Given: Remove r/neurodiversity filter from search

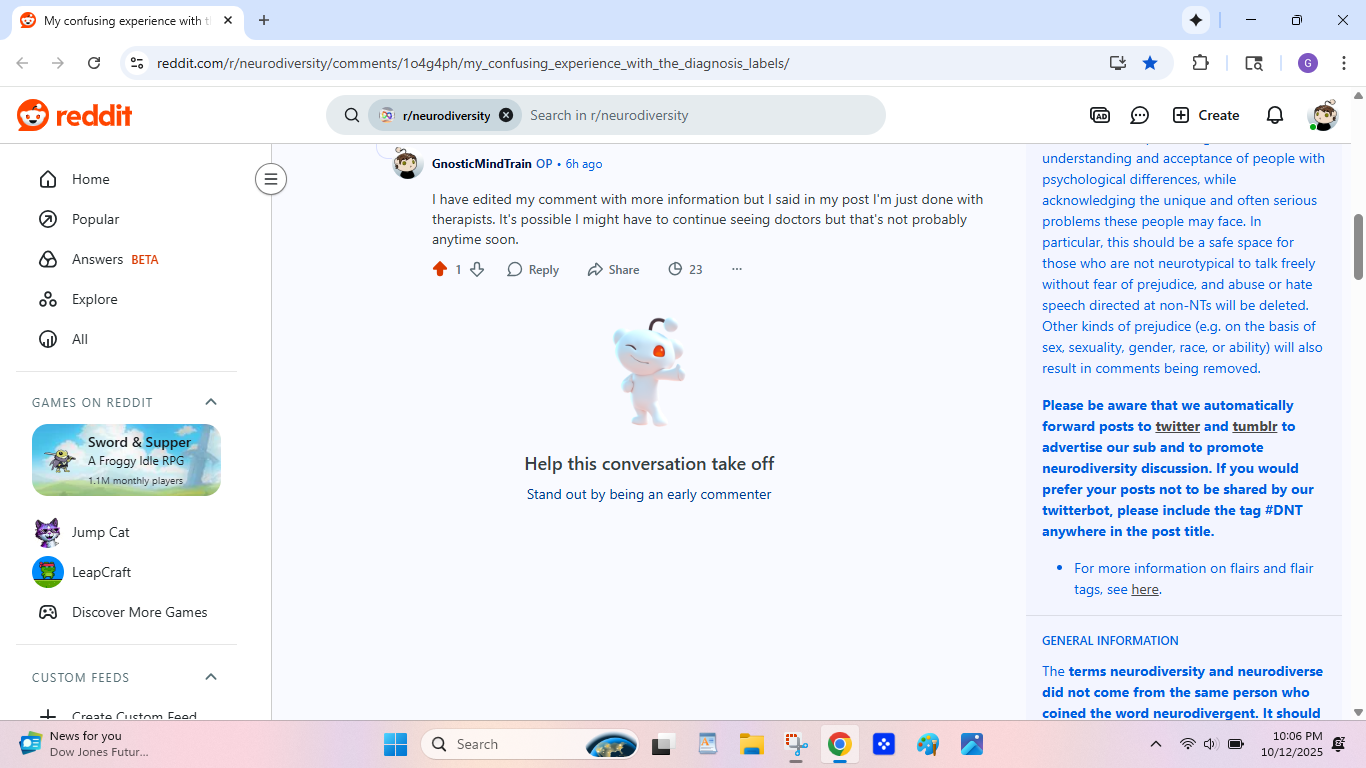Looking at the screenshot, I should coord(506,115).
